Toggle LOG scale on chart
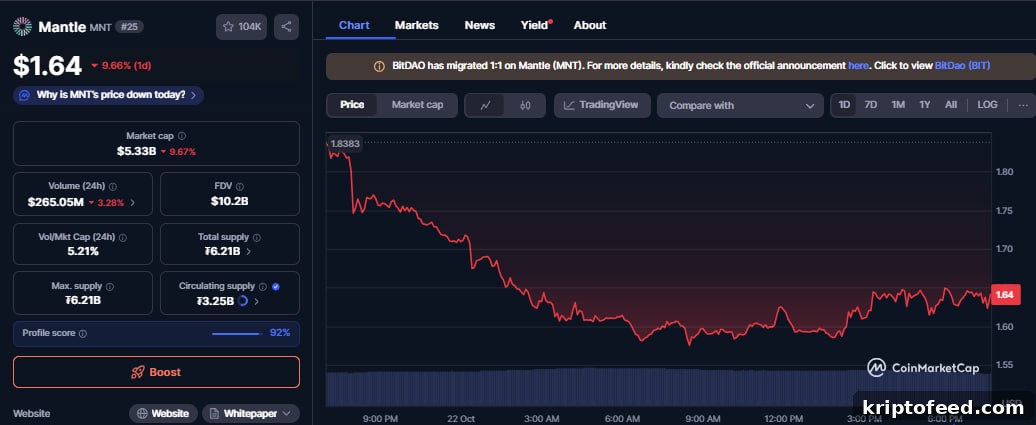Viewport: 1036px width, 425px height. [987, 105]
